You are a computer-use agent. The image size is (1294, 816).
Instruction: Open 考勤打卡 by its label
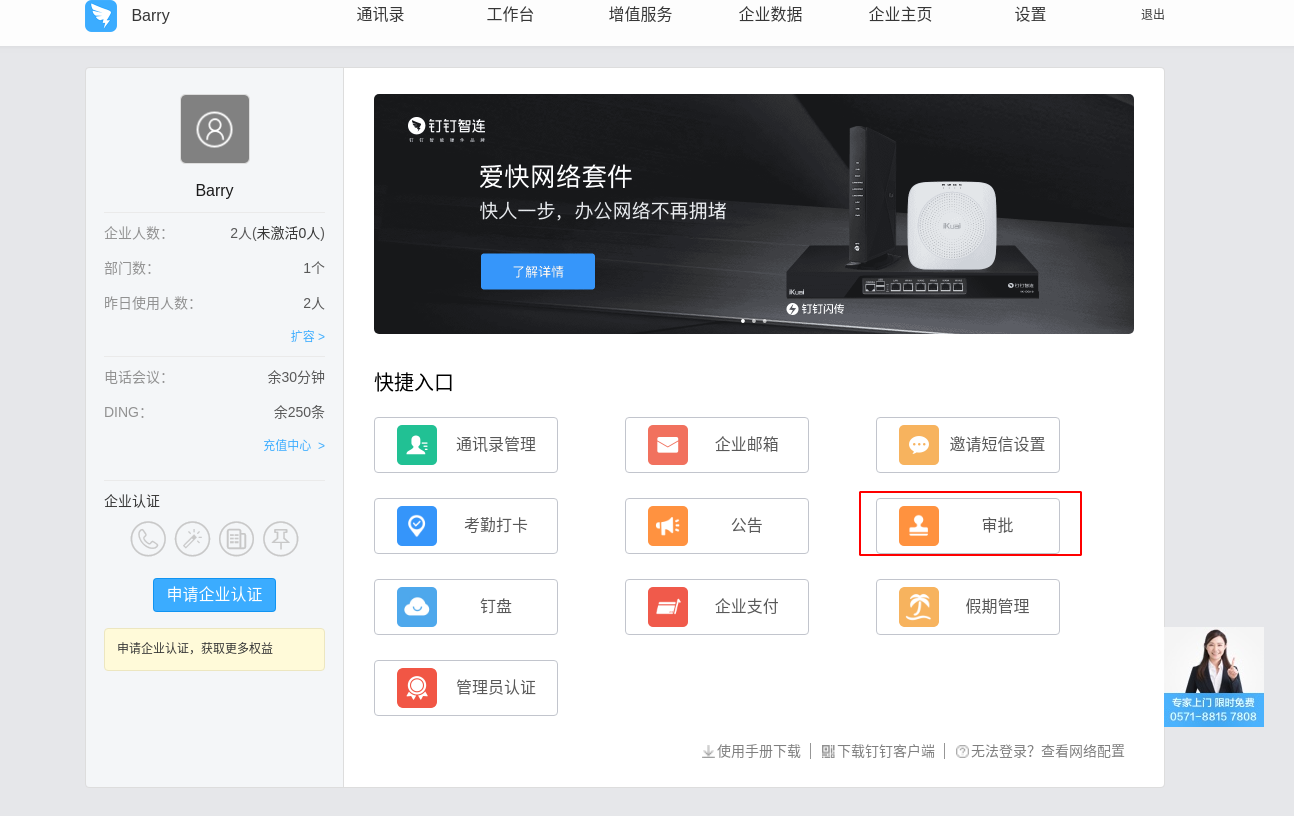pos(496,526)
